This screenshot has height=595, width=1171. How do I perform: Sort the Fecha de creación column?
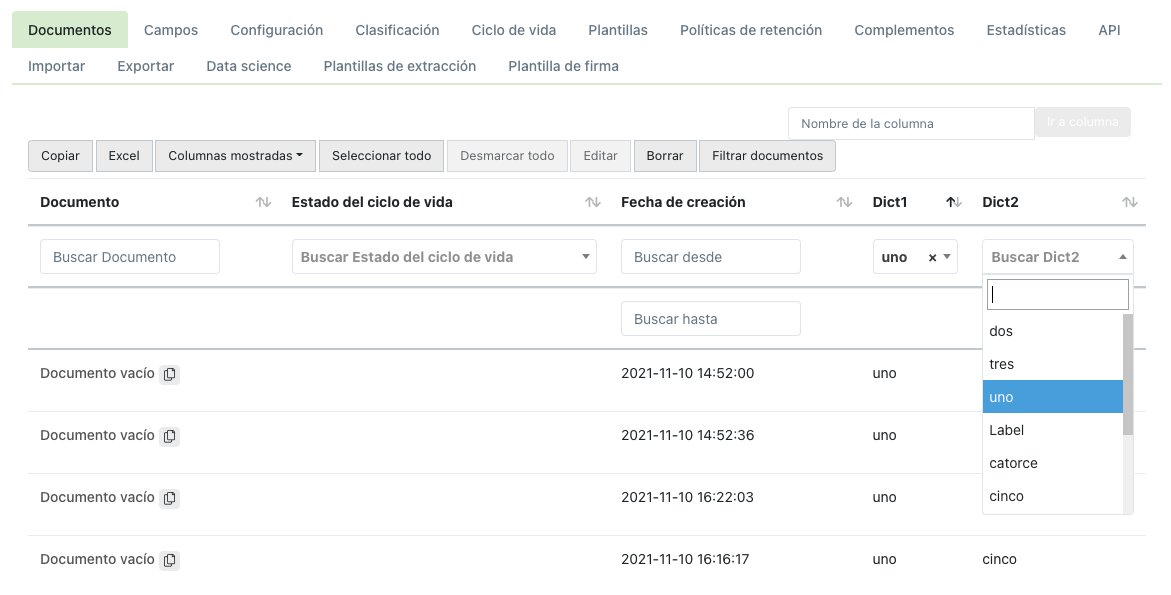tap(843, 201)
